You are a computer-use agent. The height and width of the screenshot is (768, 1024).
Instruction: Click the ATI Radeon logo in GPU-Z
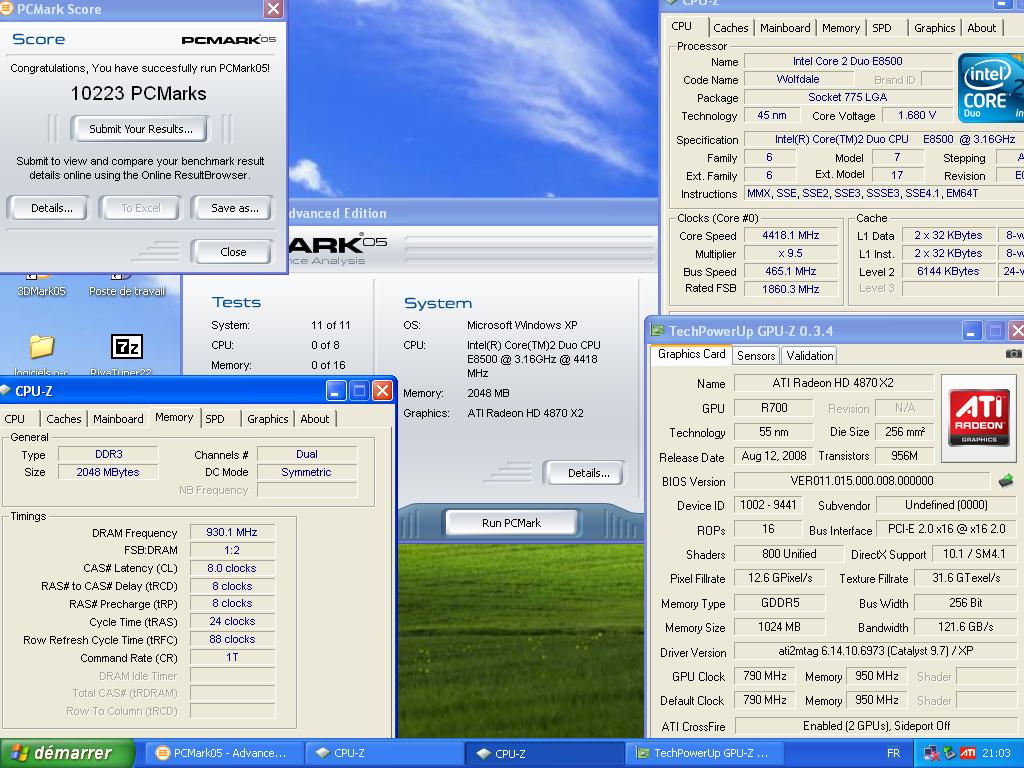[x=978, y=417]
